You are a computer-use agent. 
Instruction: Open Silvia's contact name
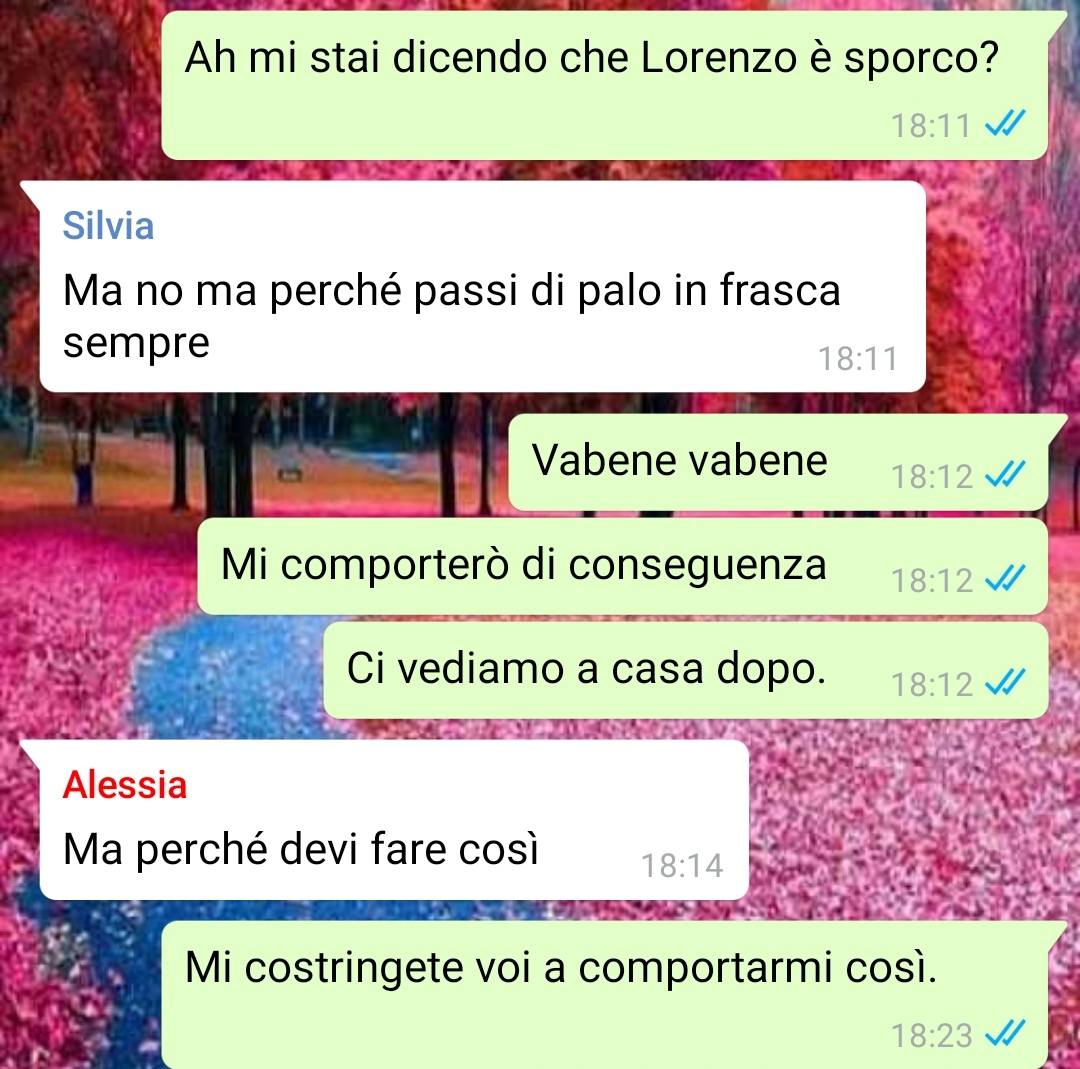pyautogui.click(x=108, y=226)
